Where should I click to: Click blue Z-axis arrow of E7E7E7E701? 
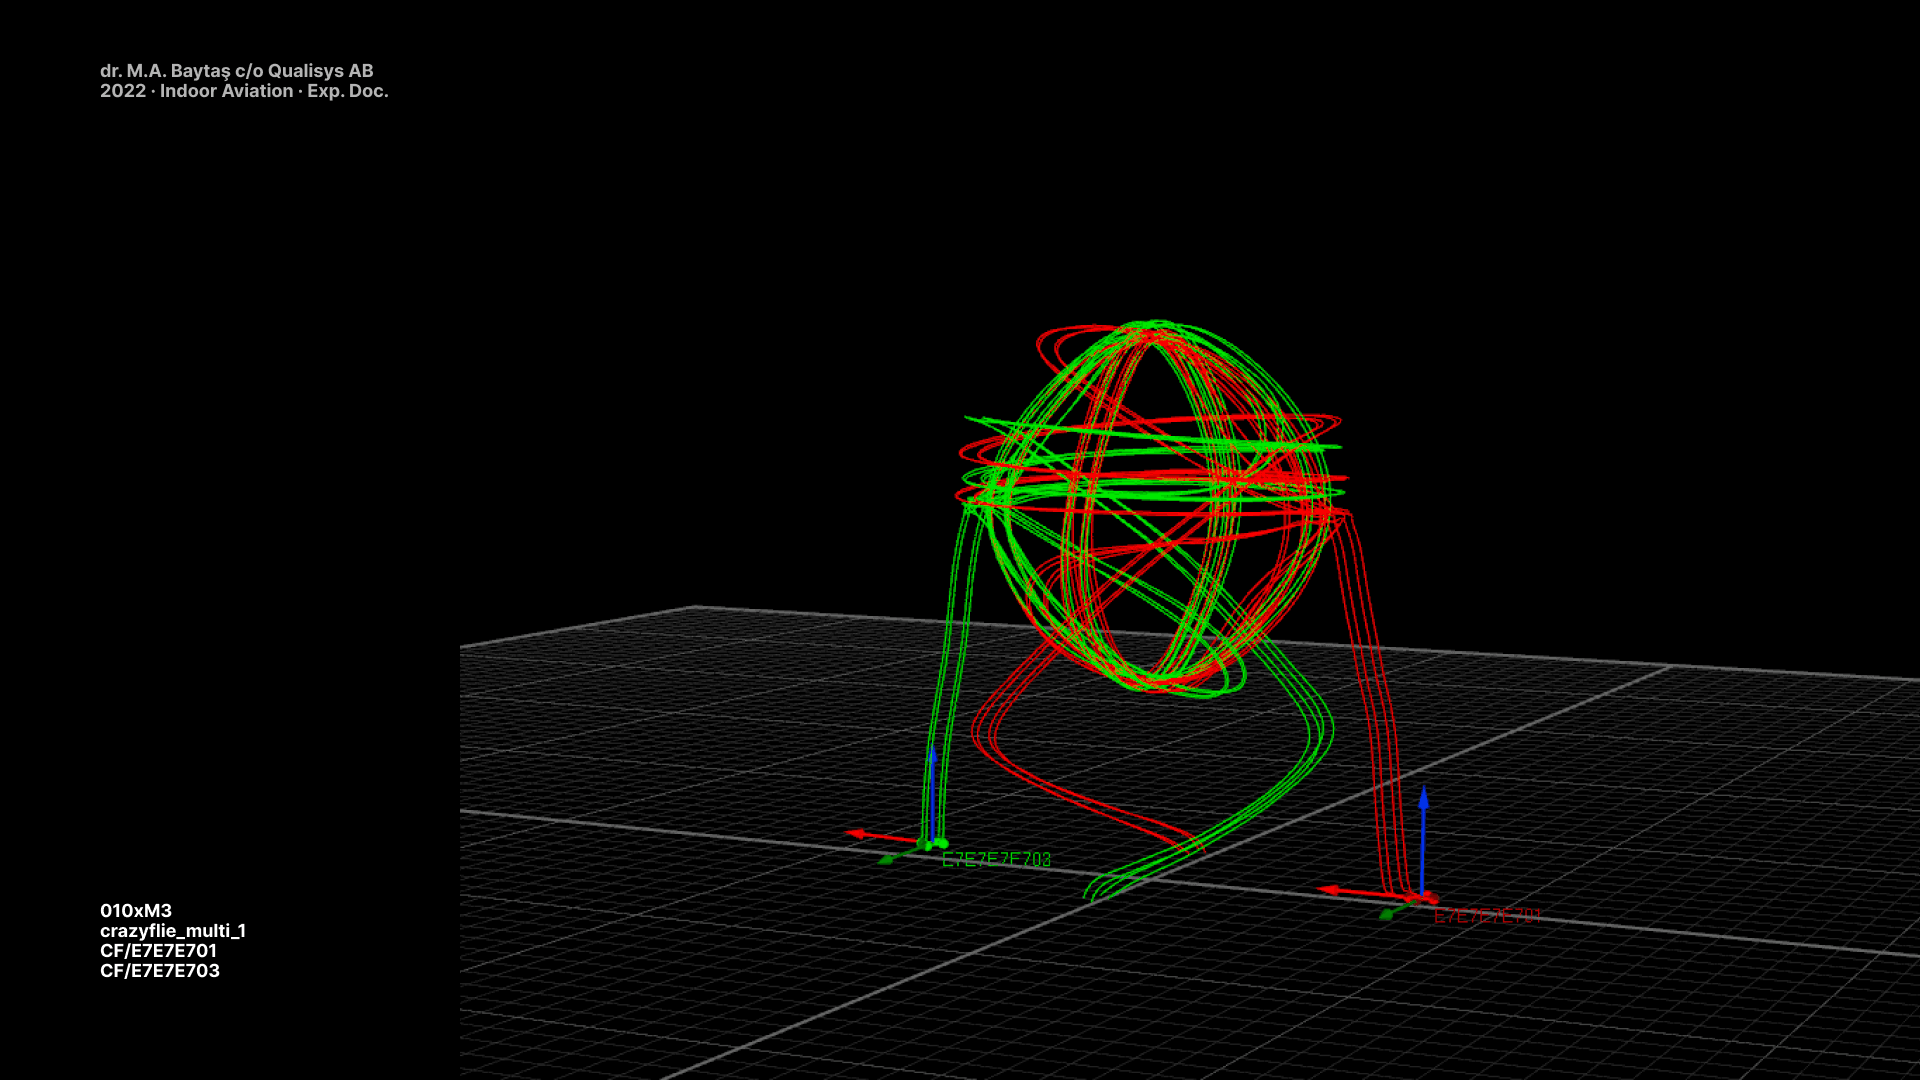click(1423, 840)
